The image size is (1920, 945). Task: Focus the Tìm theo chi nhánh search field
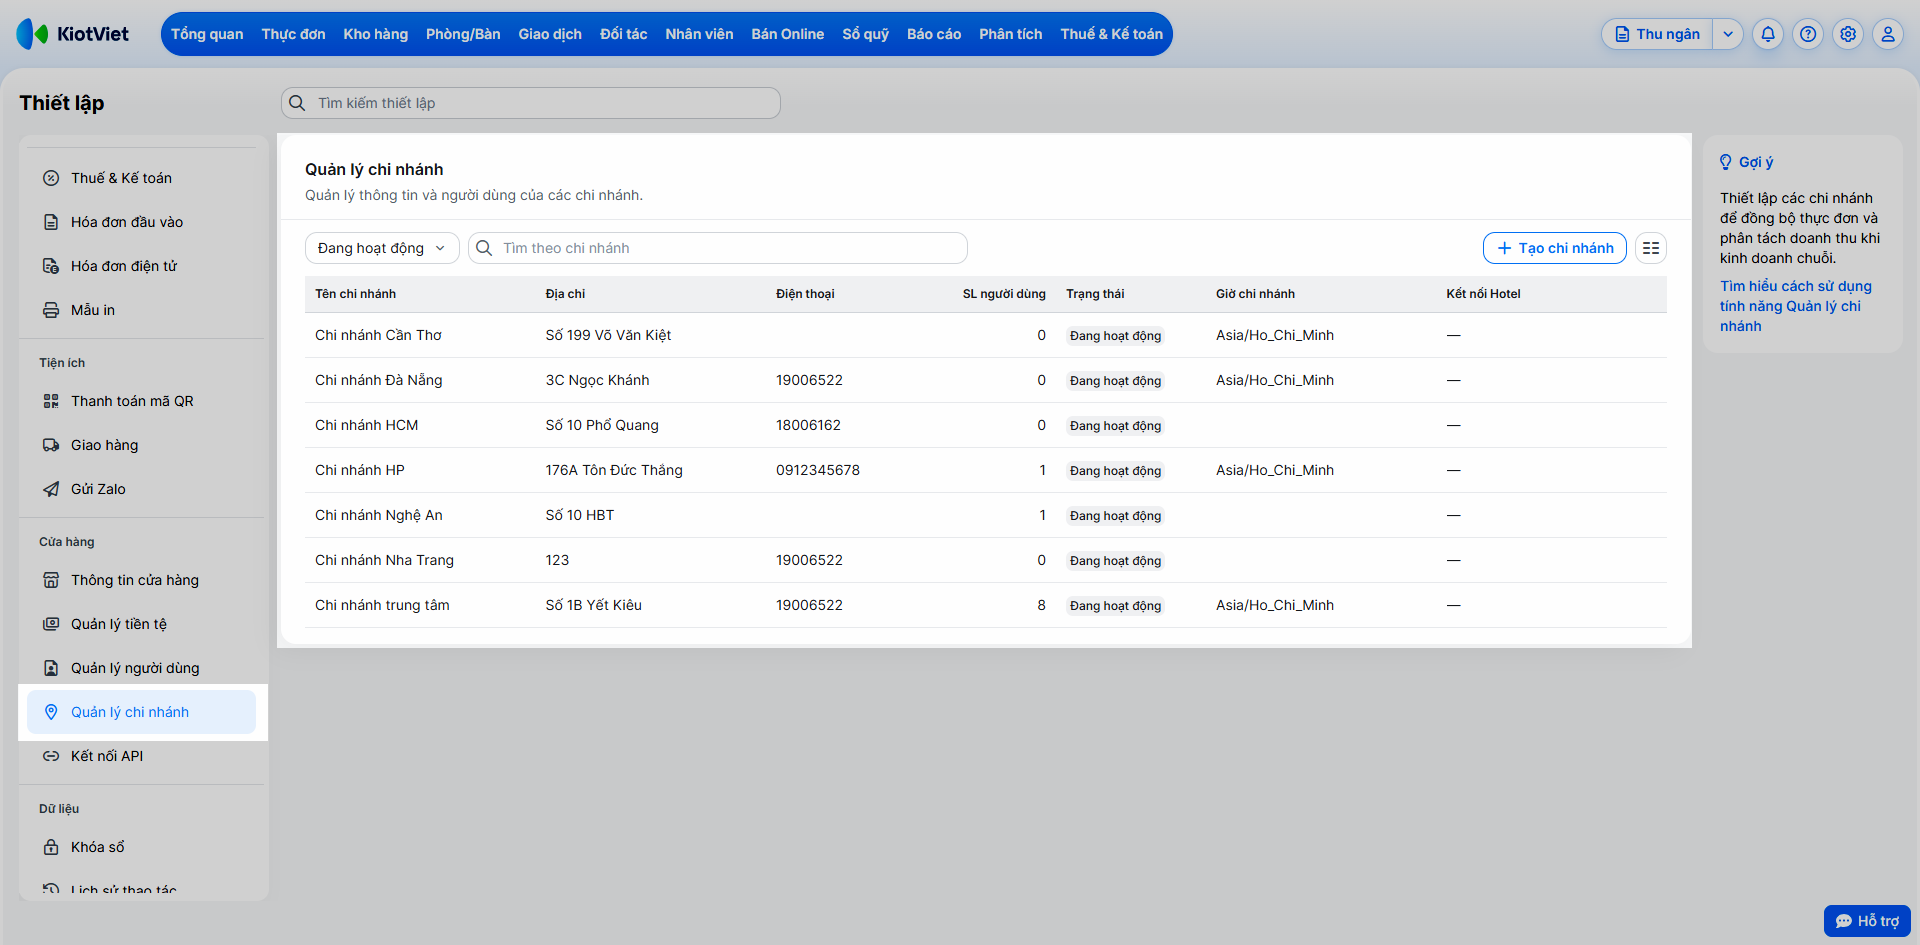coord(718,248)
